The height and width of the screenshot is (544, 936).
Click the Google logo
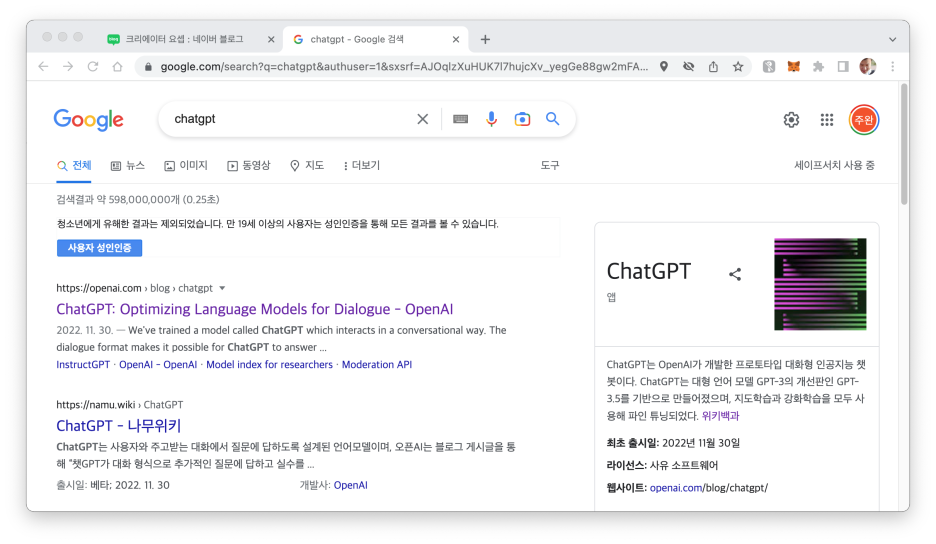coord(89,120)
